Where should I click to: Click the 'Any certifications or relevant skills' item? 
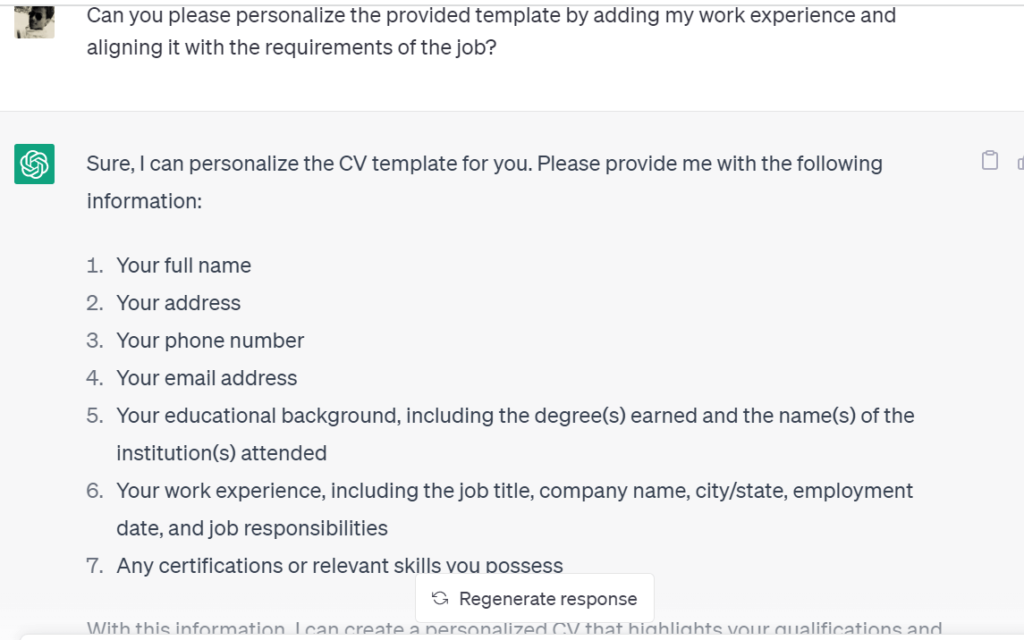[x=339, y=566]
